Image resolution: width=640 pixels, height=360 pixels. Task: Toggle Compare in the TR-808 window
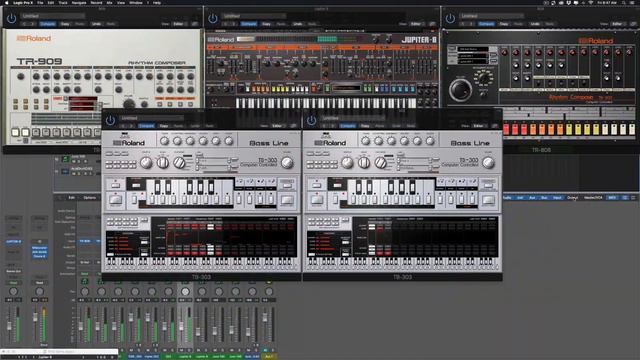486,24
